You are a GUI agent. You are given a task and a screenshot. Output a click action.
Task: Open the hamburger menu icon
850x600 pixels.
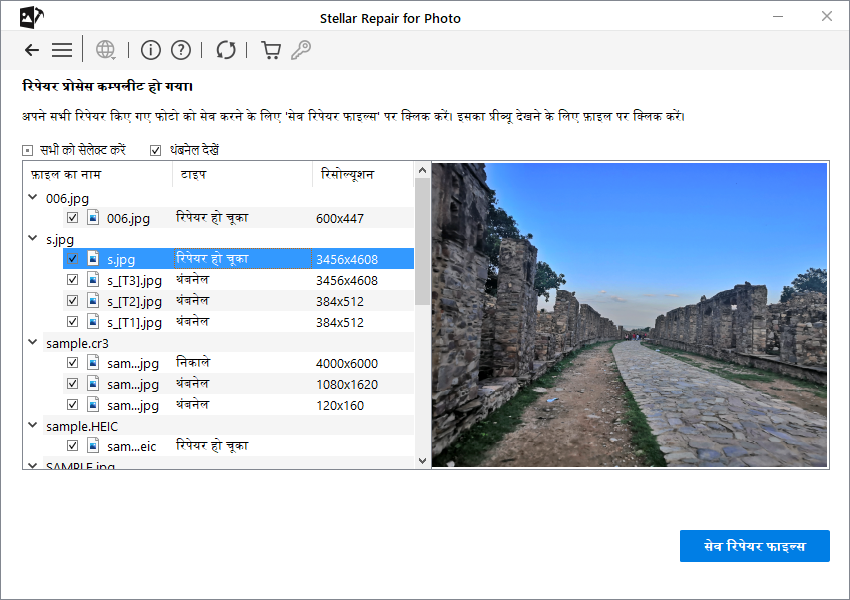(62, 50)
